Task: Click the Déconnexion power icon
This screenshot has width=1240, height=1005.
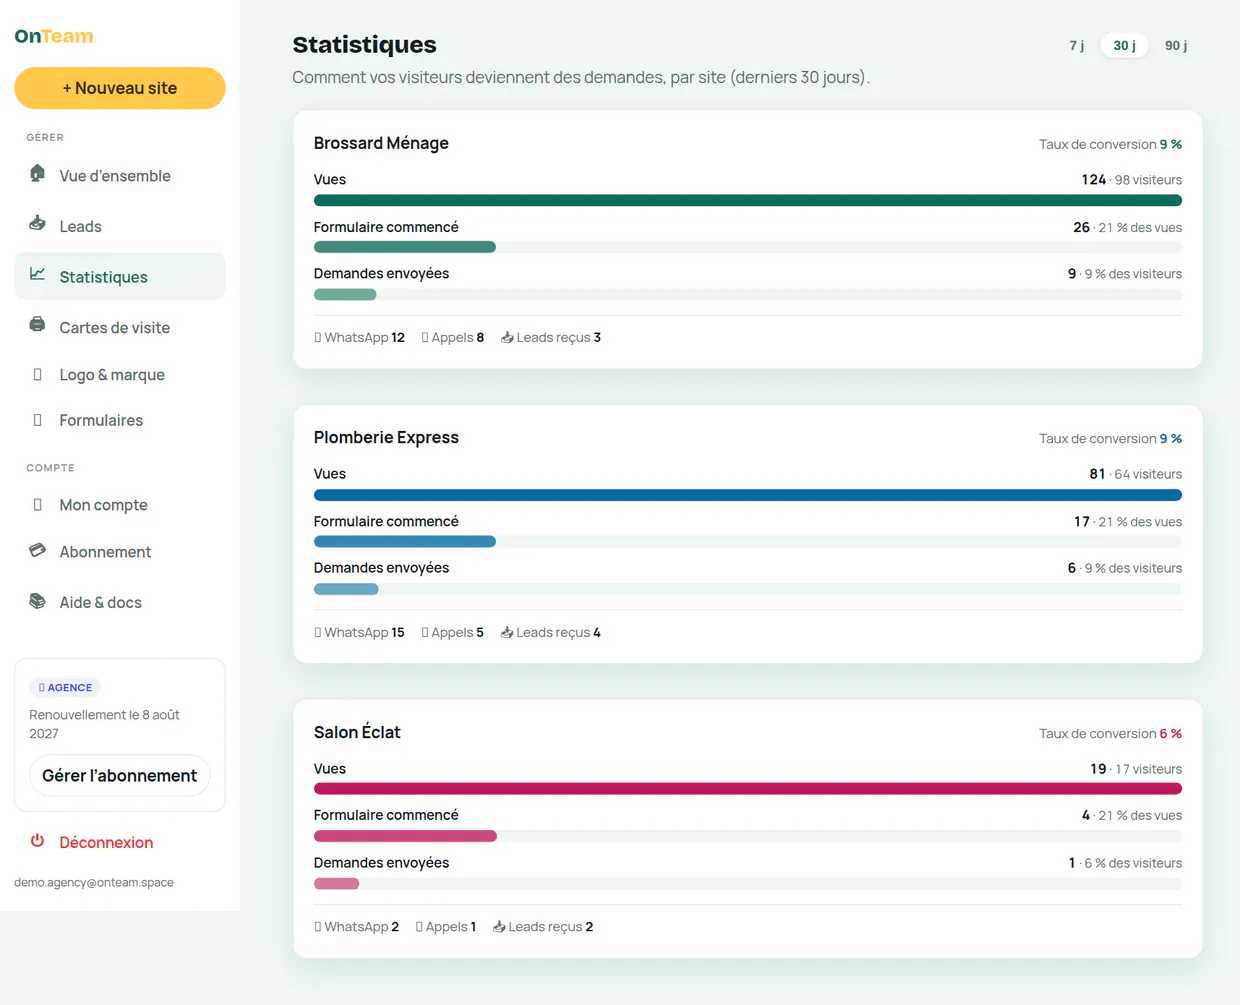Action: [x=38, y=841]
